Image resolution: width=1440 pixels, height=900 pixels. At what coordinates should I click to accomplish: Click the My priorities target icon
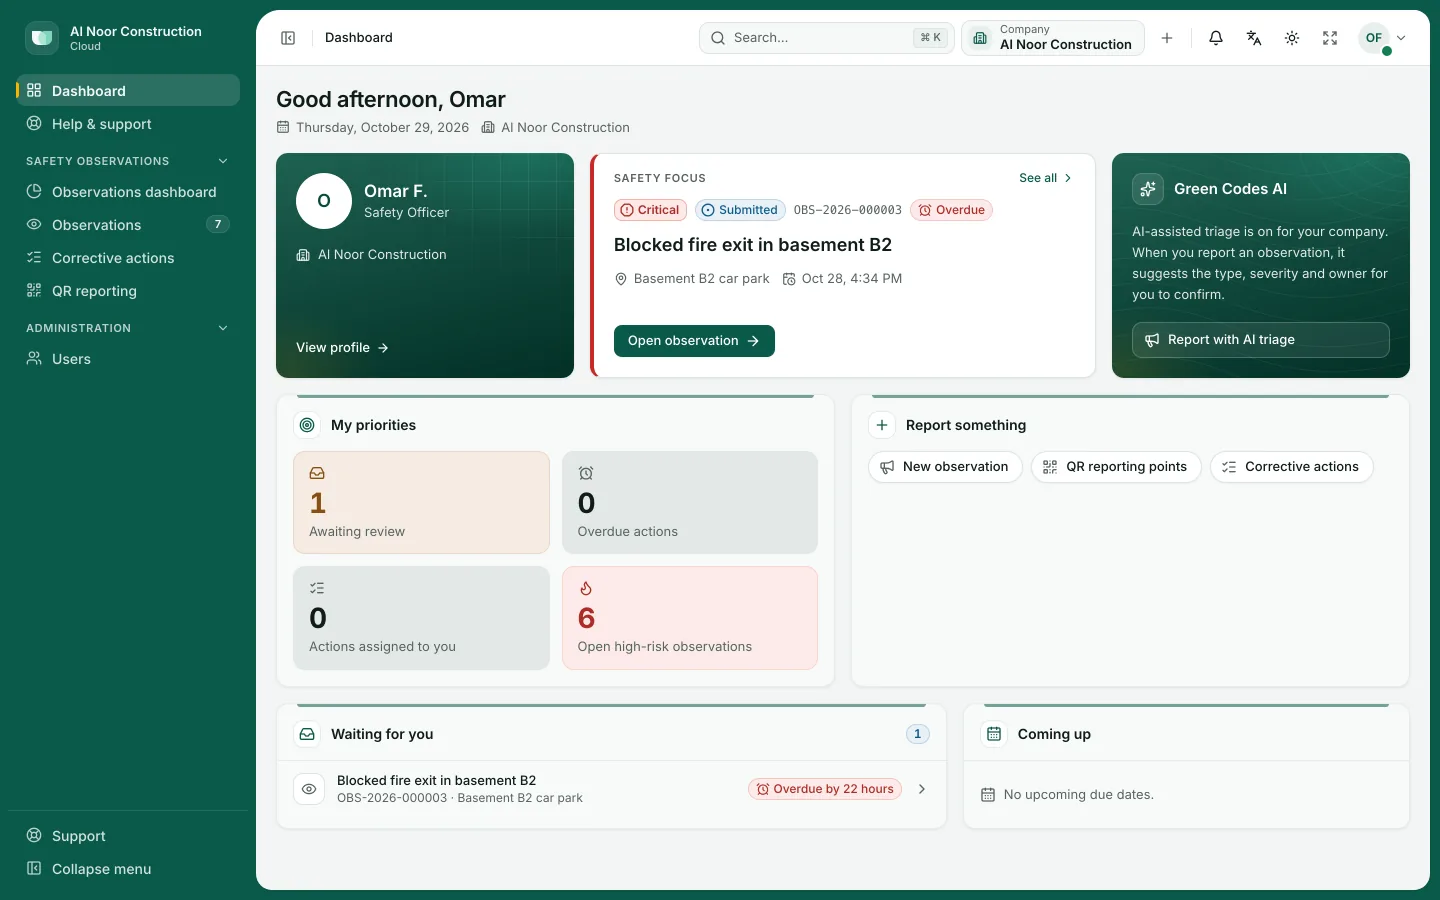pos(307,425)
